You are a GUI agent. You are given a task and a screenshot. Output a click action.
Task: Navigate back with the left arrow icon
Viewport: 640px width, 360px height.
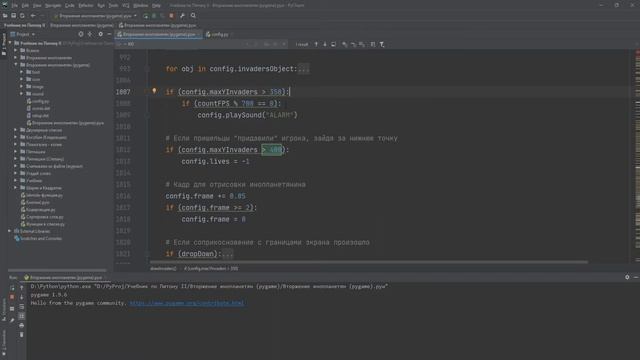[x=33, y=16]
